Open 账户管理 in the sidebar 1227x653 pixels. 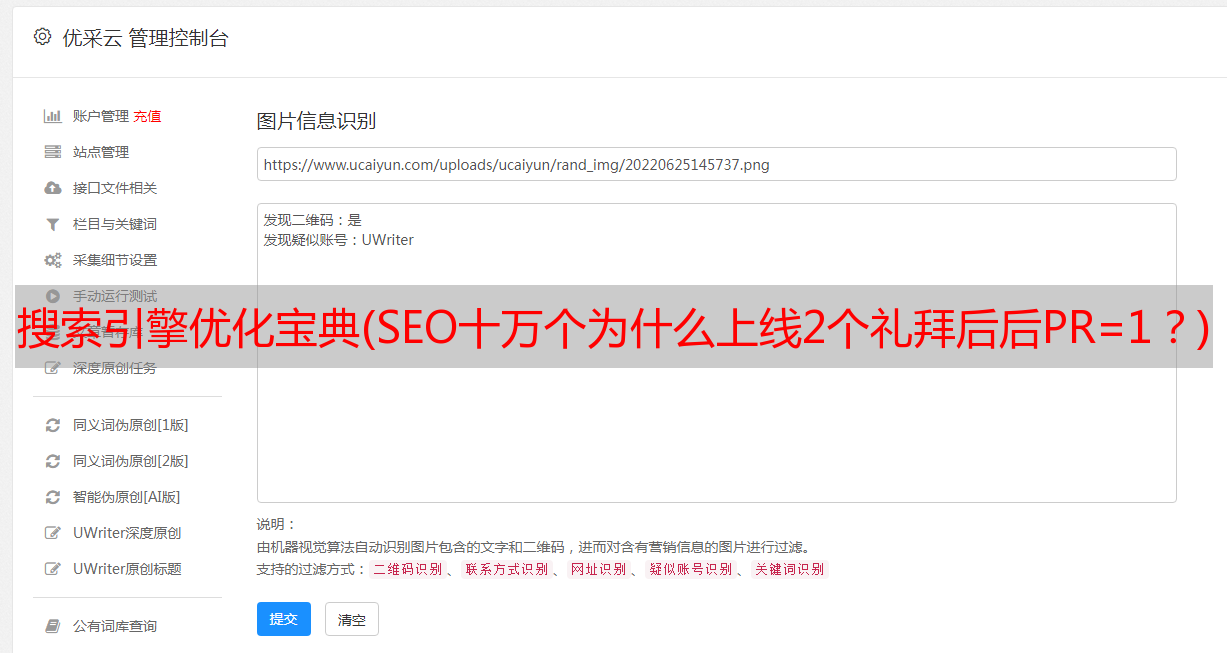(101, 116)
